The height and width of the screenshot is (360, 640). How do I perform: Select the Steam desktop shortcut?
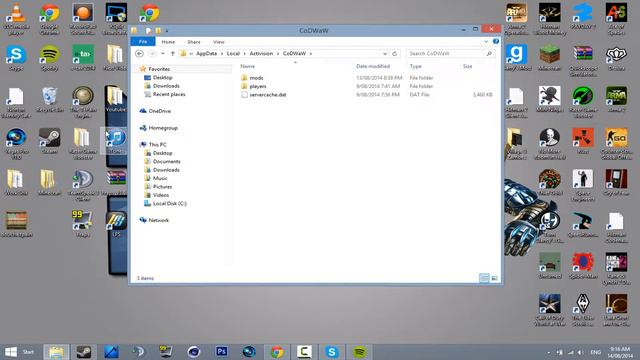coord(49,141)
